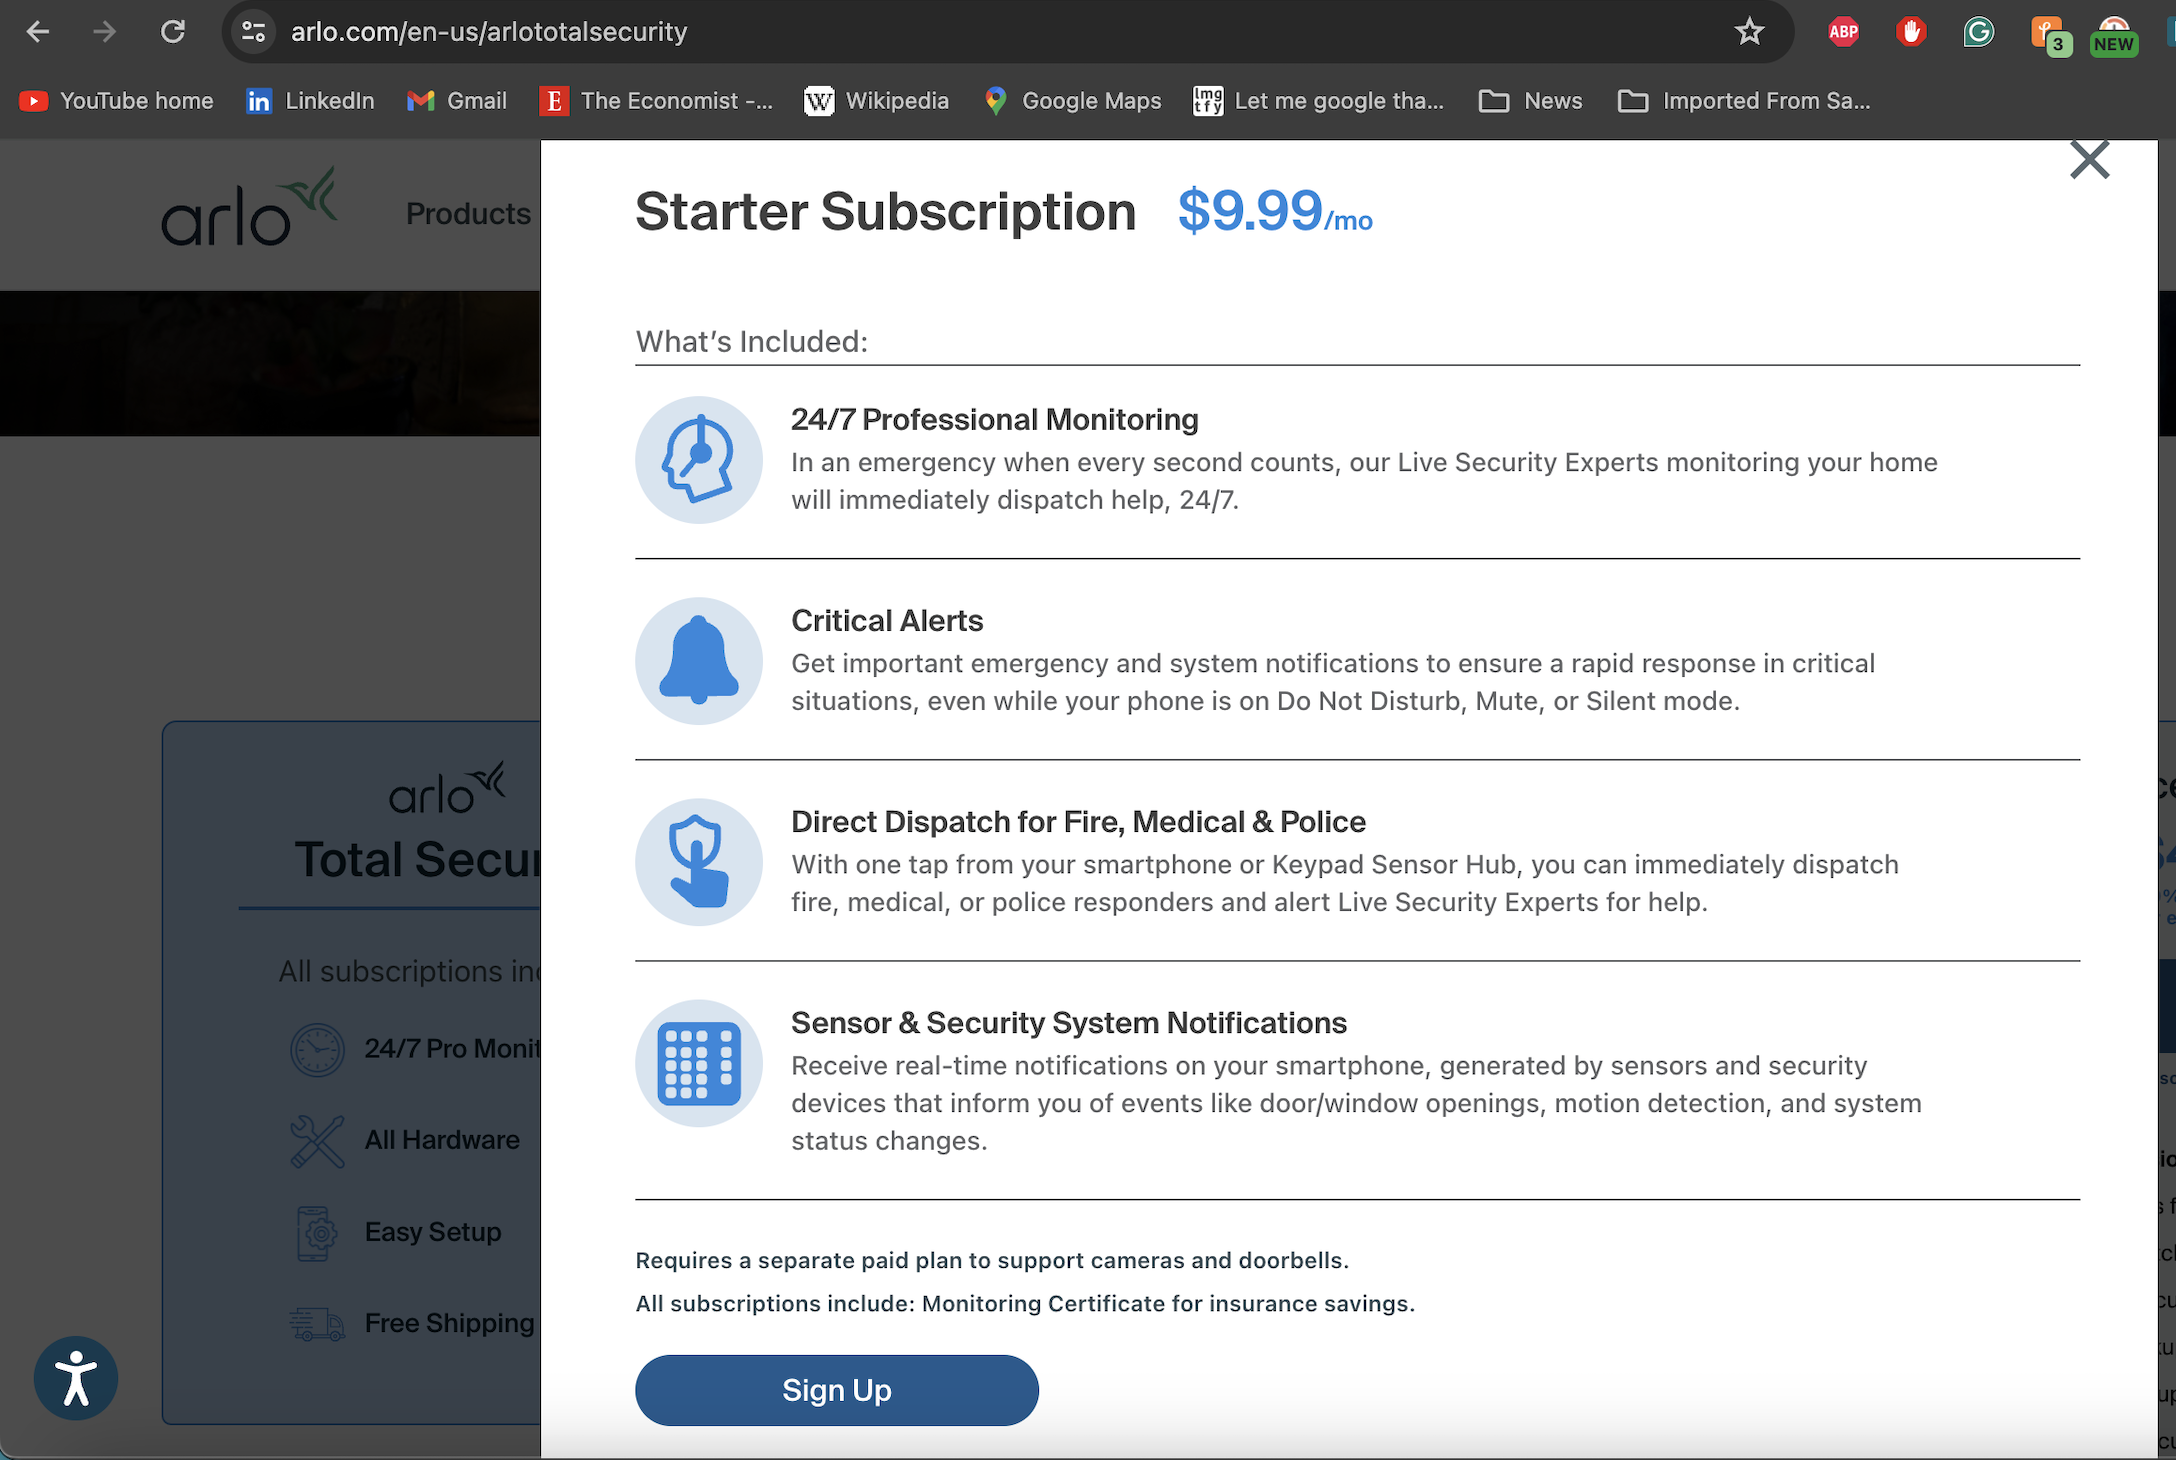The width and height of the screenshot is (2176, 1460).
Task: Open the Gmail bookmark
Action: tap(456, 100)
